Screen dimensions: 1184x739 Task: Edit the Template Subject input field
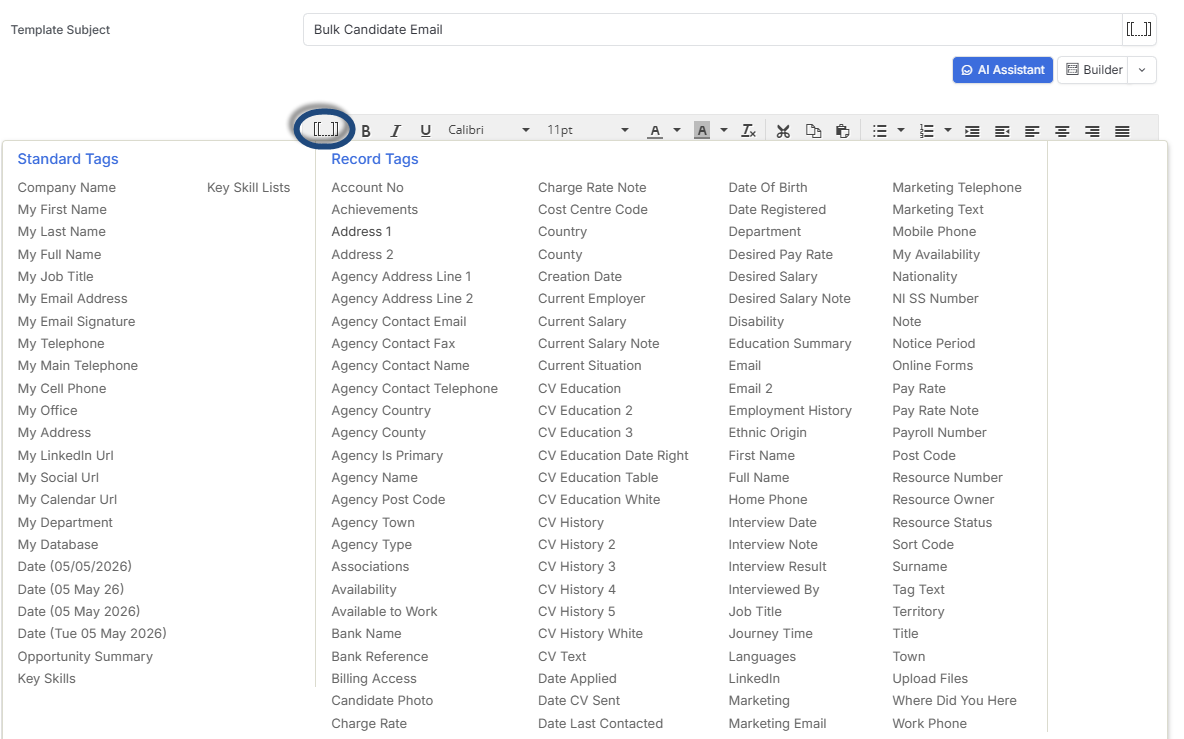pos(713,29)
